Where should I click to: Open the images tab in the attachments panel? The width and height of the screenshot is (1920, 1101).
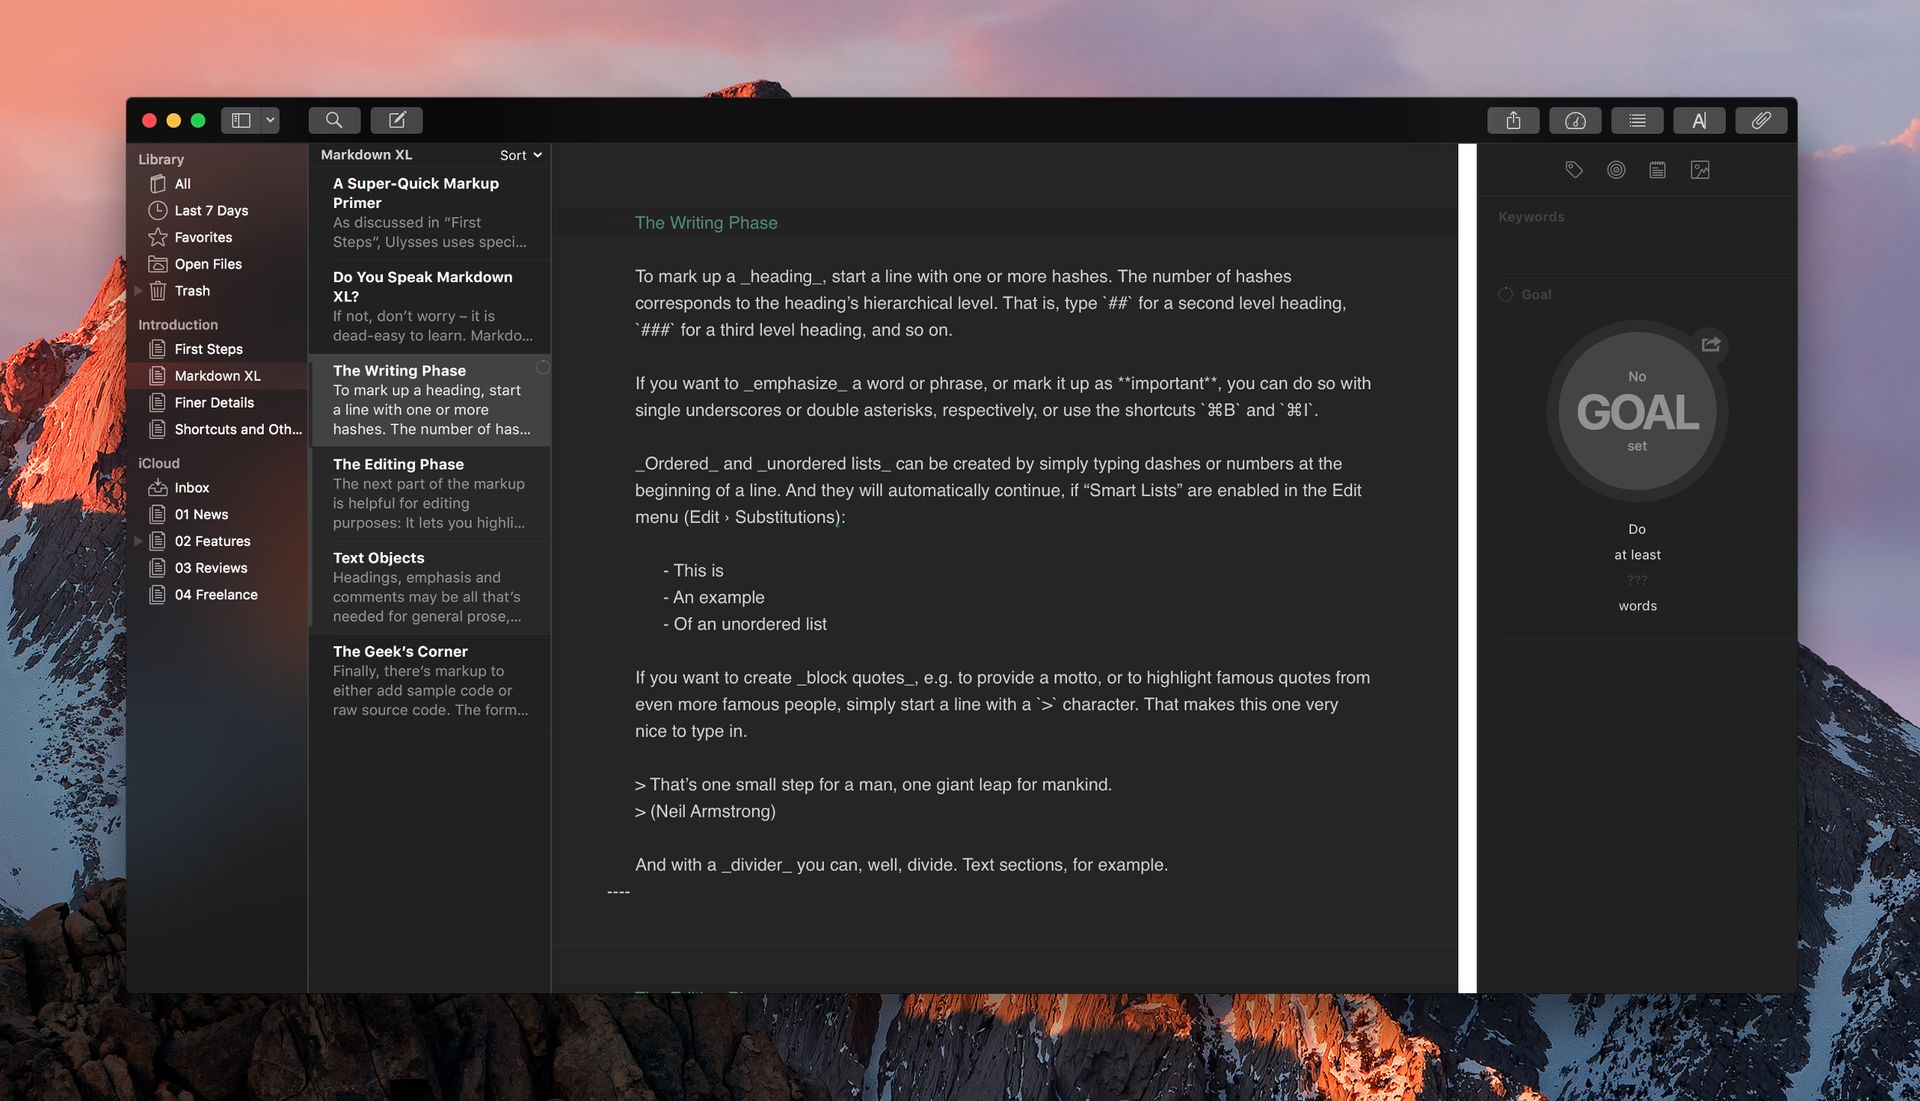pos(1701,170)
